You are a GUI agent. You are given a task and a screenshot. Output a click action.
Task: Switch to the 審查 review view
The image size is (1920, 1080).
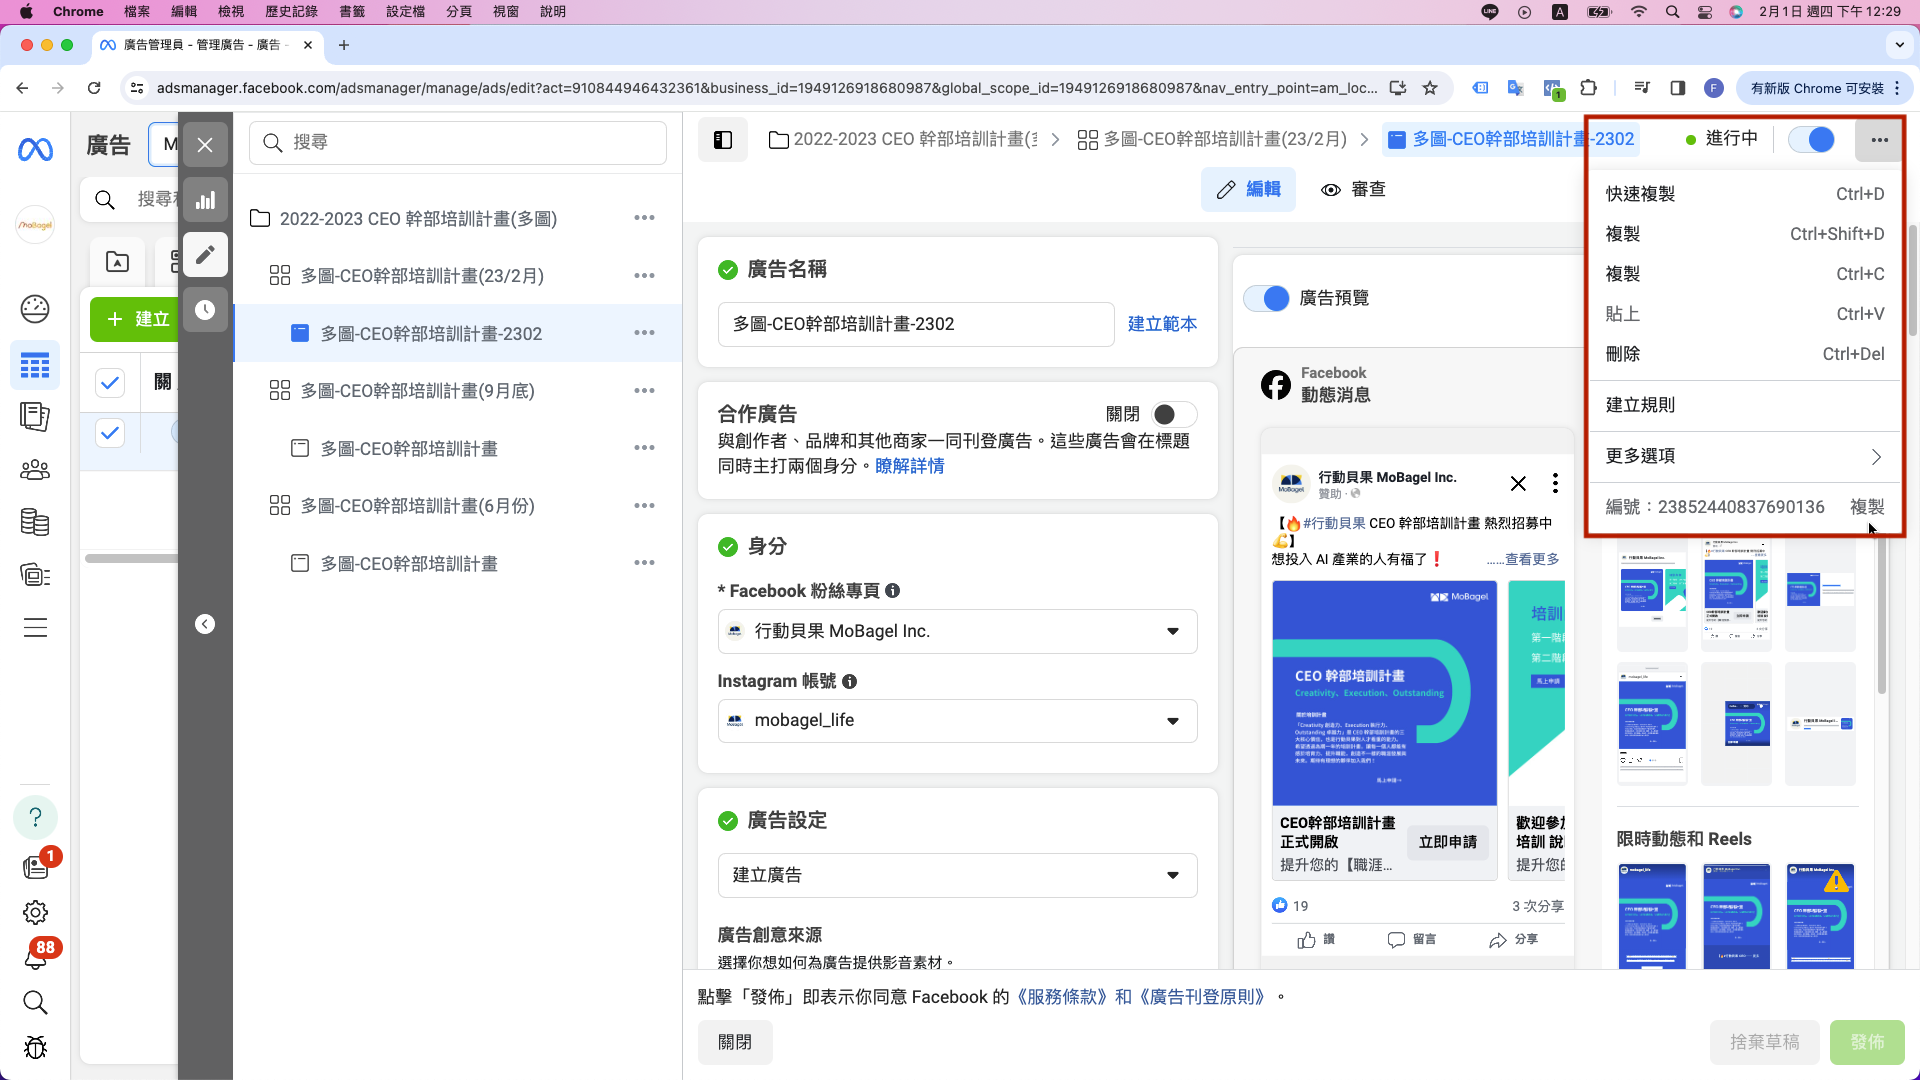tap(1354, 190)
